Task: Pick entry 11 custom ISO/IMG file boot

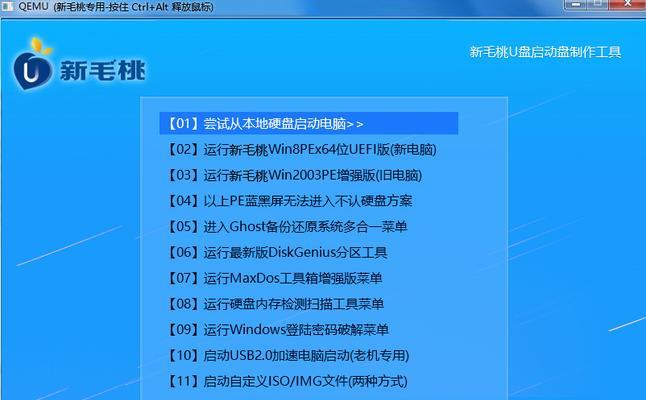Action: (x=287, y=381)
